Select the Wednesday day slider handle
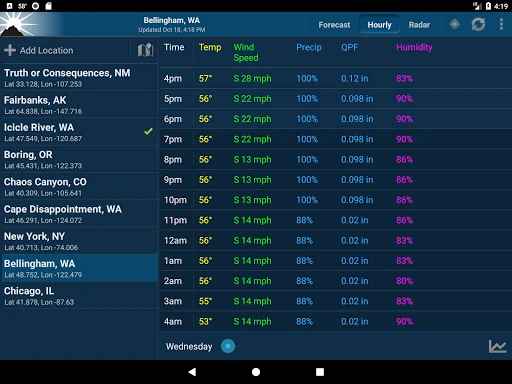 [x=228, y=346]
